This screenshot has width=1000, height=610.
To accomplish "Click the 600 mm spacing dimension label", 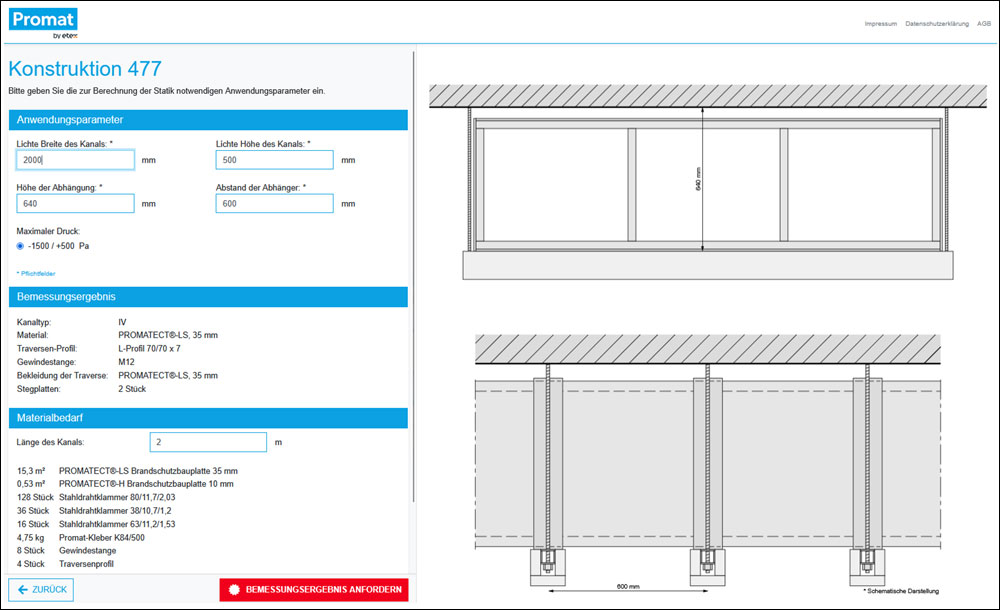I will [628, 586].
